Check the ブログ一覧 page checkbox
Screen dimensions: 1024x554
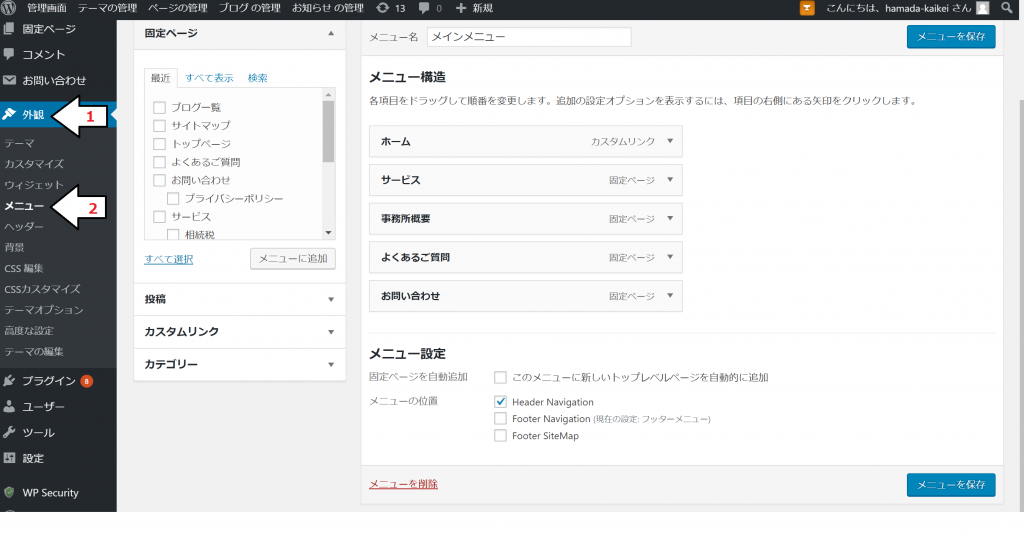pyautogui.click(x=159, y=107)
